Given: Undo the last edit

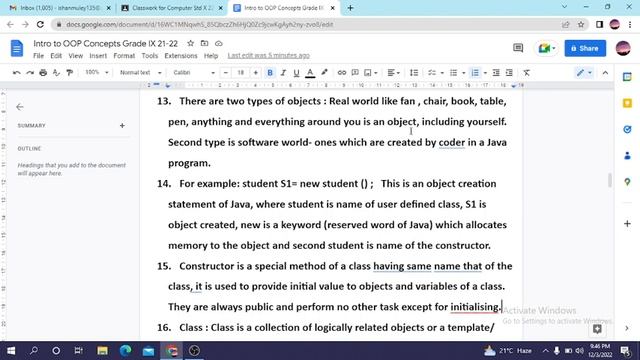Looking at the screenshot, I should click(x=17, y=73).
